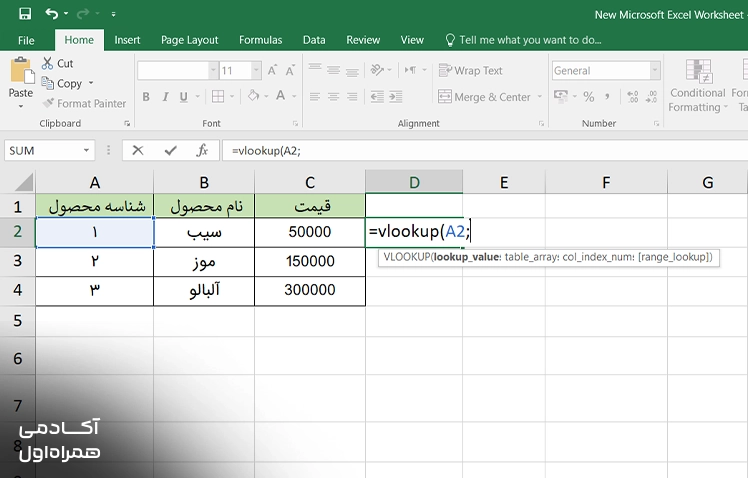Image resolution: width=748 pixels, height=478 pixels.
Task: Click Decrease Indent icon
Action: coord(377,97)
